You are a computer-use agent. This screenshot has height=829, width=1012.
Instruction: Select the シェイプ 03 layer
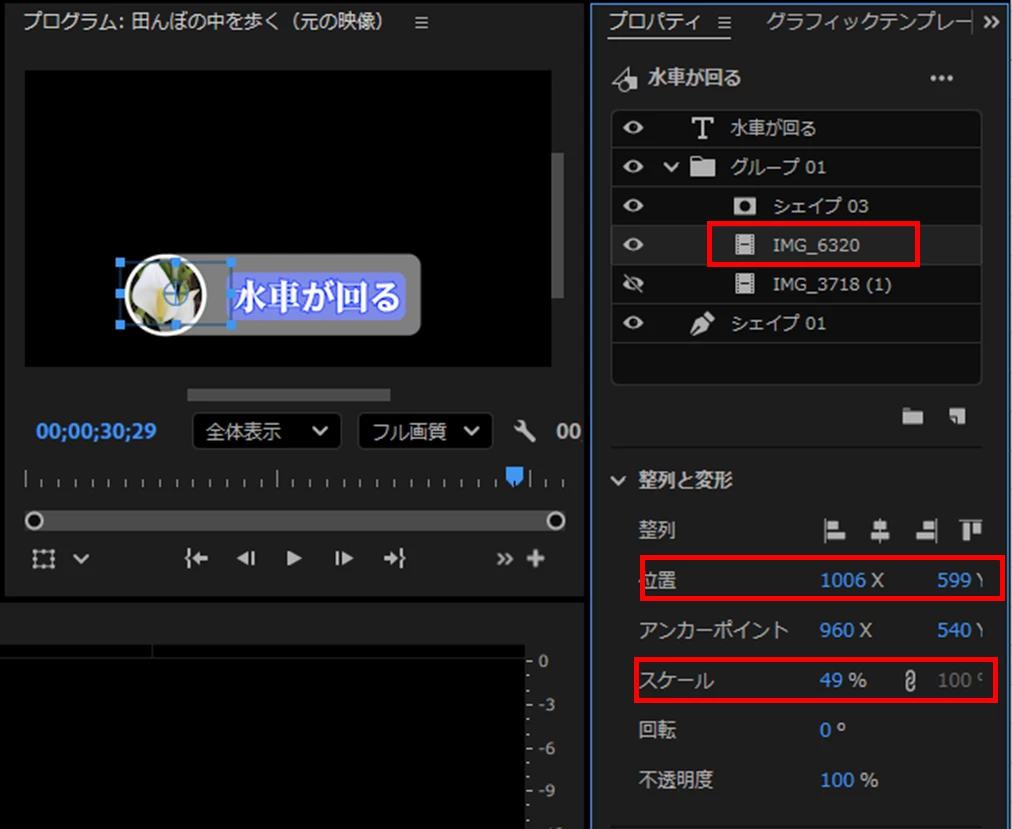[796, 206]
